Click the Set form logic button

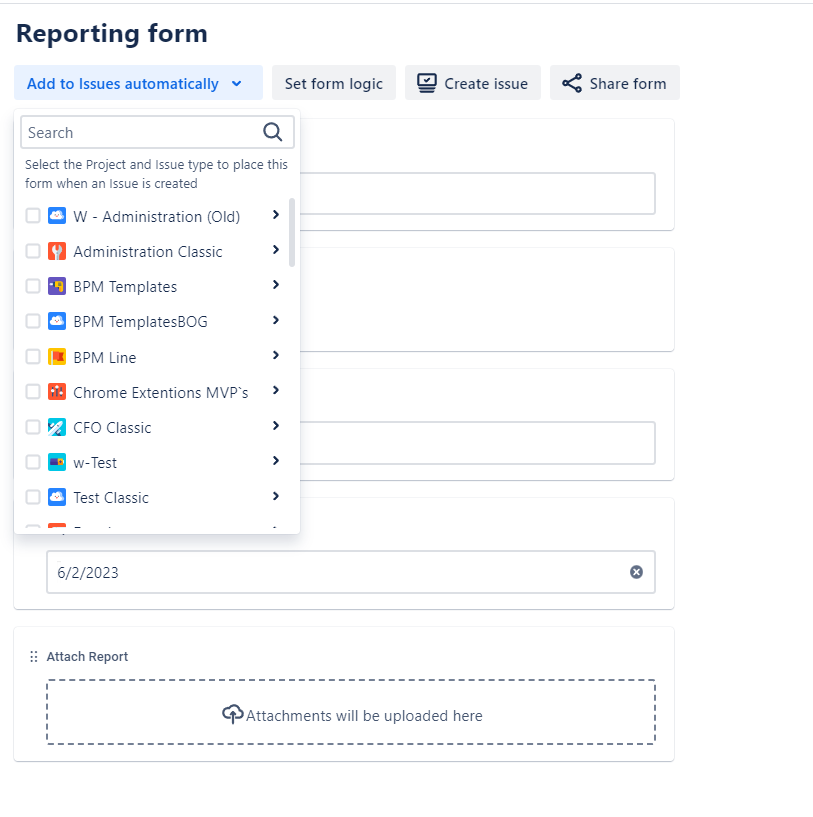(333, 82)
